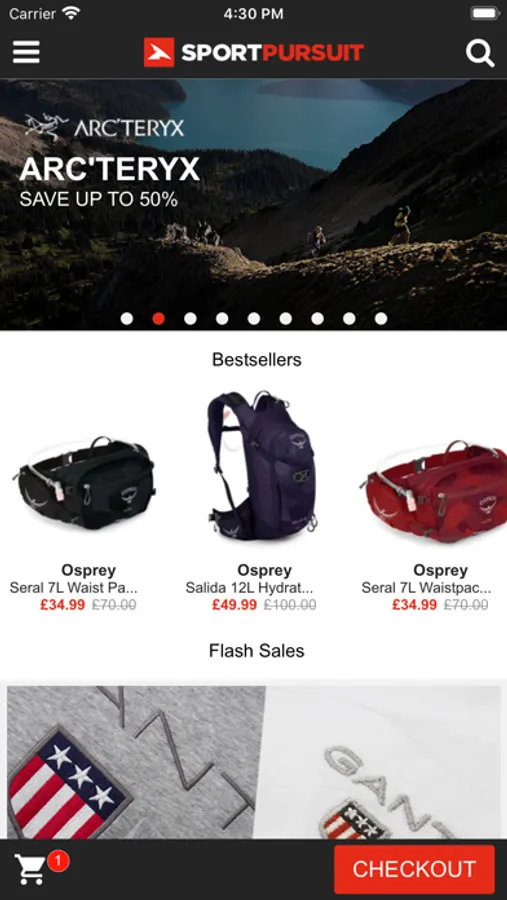Open the hamburger menu
507x900 pixels.
[x=26, y=52]
